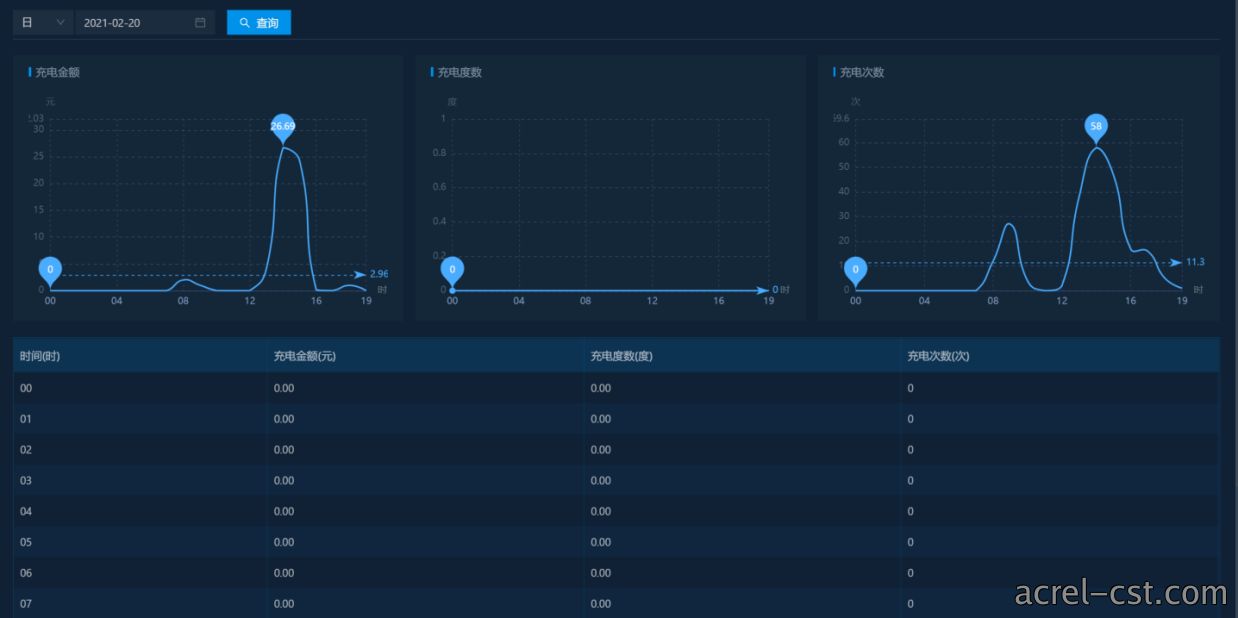The height and width of the screenshot is (618, 1238).
Task: Click the 26.69 peak marker pin
Action: click(x=283, y=128)
